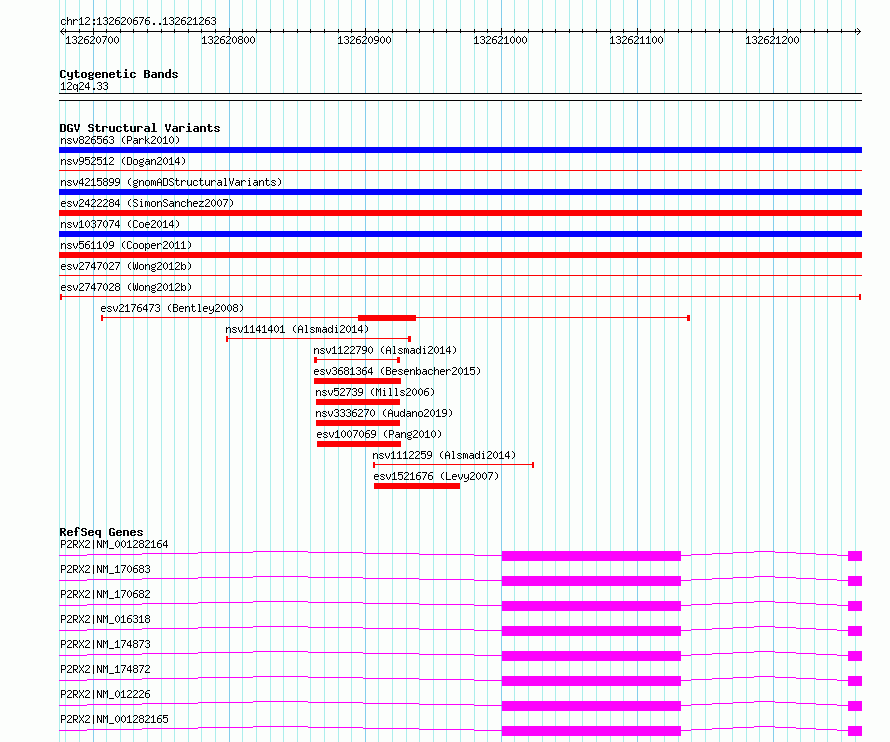Click the large exon of NM_012226
Image resolution: width=890 pixels, height=742 pixels.
coord(591,706)
